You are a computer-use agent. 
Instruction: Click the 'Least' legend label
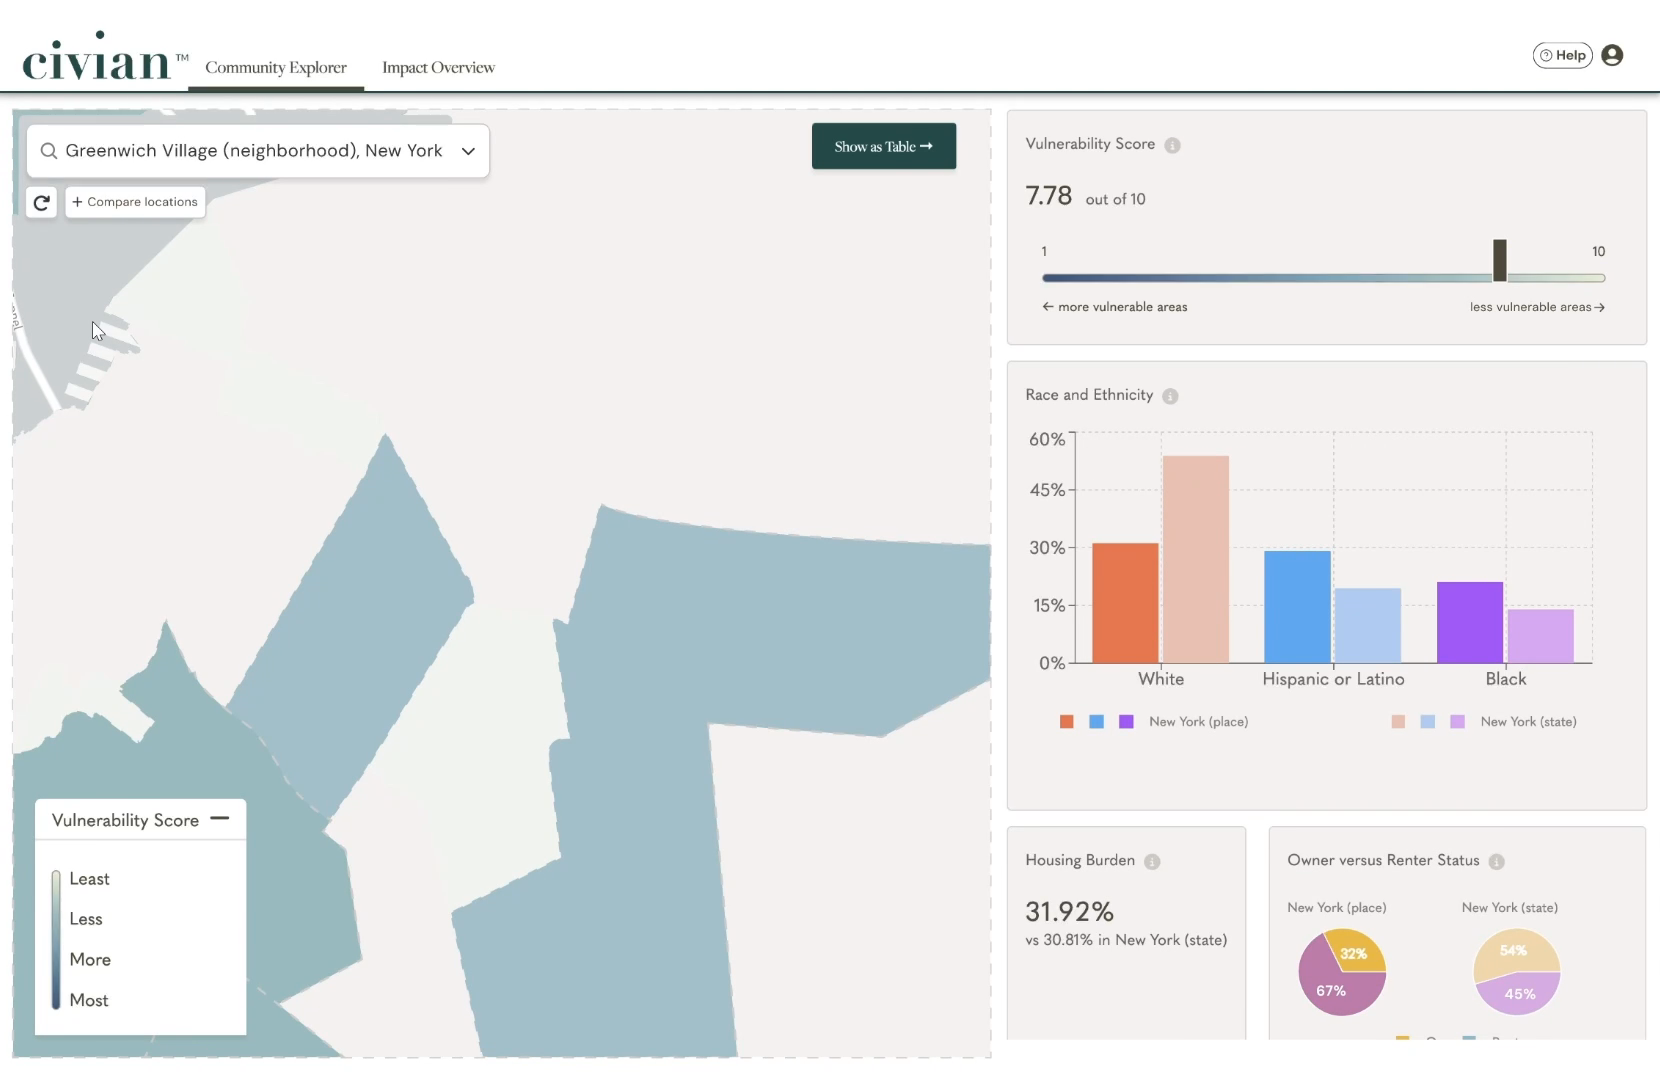pyautogui.click(x=89, y=879)
